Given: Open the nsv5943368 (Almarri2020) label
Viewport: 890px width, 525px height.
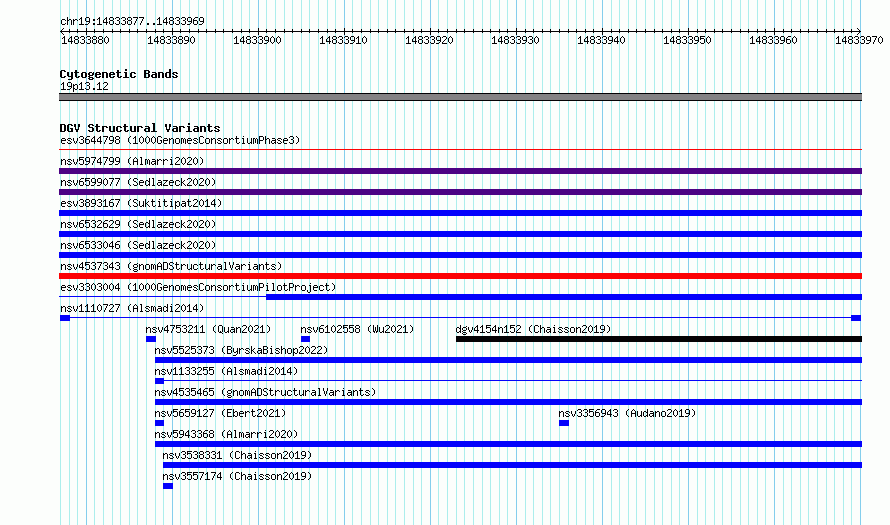Looking at the screenshot, I should point(226,434).
